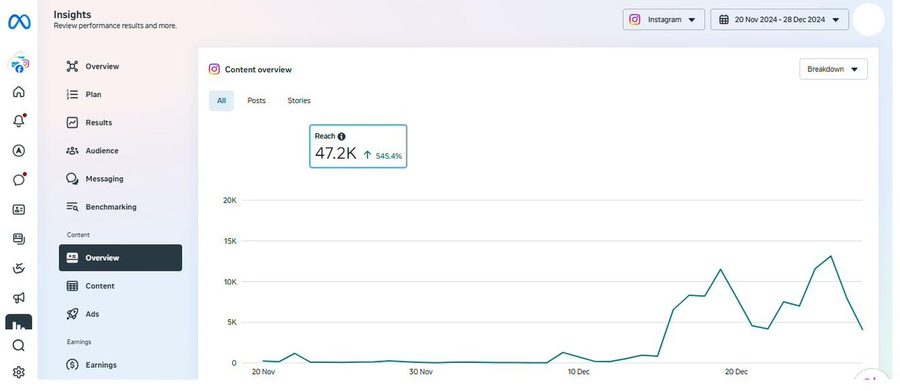Open the stacked cards icon in left rail
900x391 pixels.
click(x=19, y=239)
